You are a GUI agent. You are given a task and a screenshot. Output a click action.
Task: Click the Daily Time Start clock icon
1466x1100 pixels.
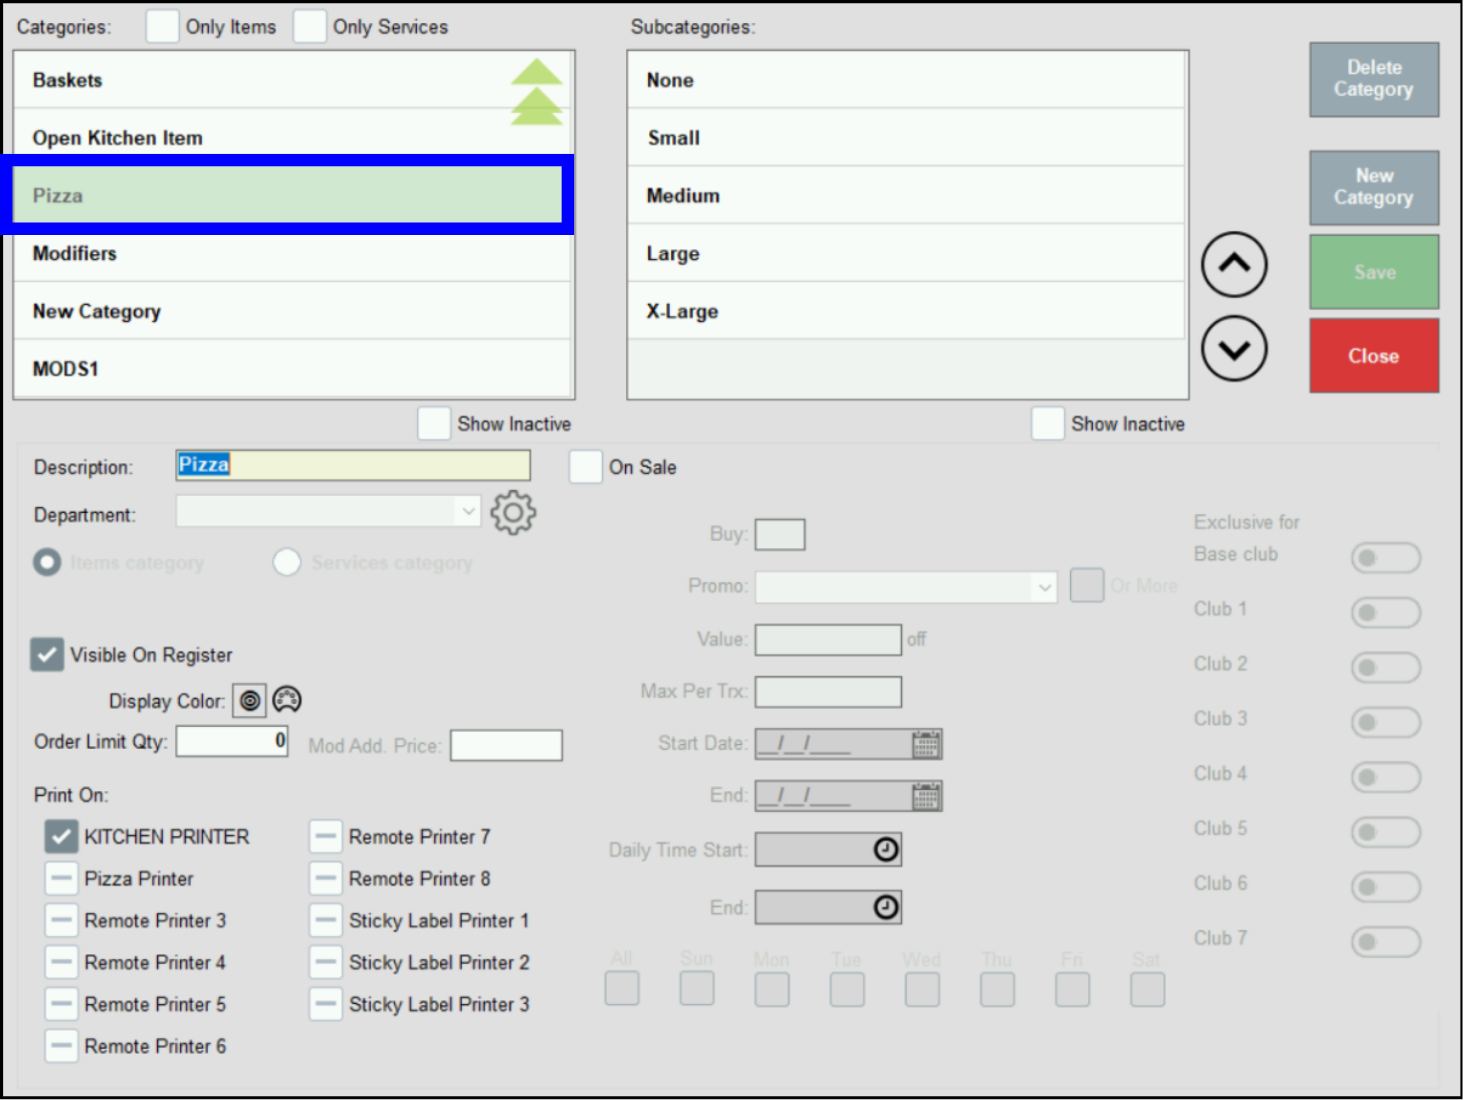[x=886, y=850]
